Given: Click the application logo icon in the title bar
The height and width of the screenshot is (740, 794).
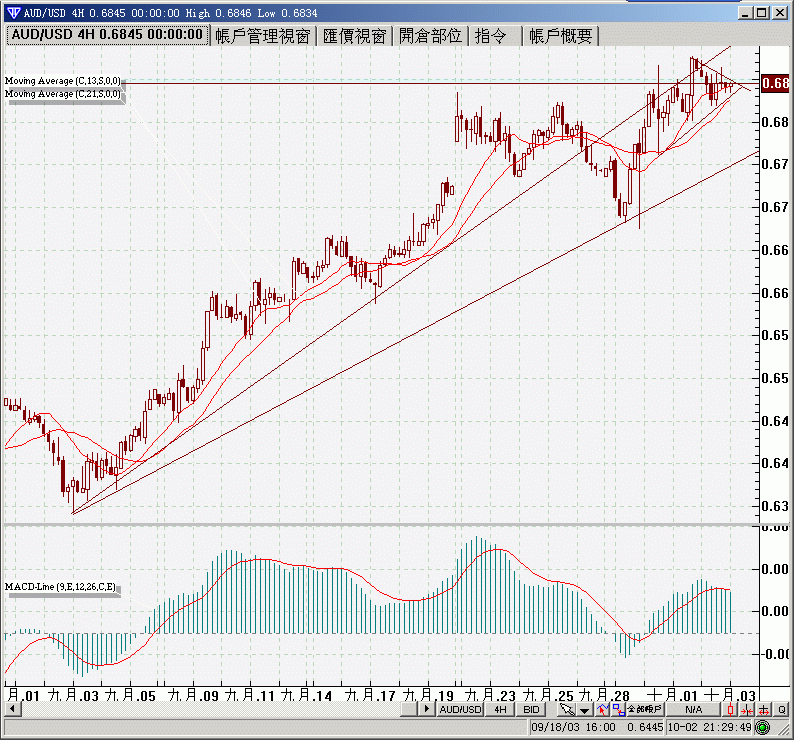Looking at the screenshot, I should [14, 13].
